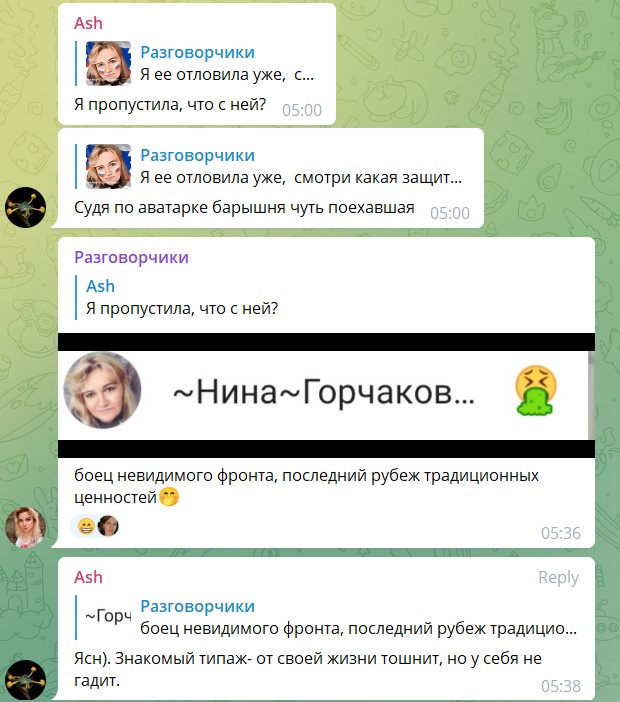Image resolution: width=620 pixels, height=702 pixels.
Task: Open the Разговорчики sender name in purple
Action: [x=131, y=257]
